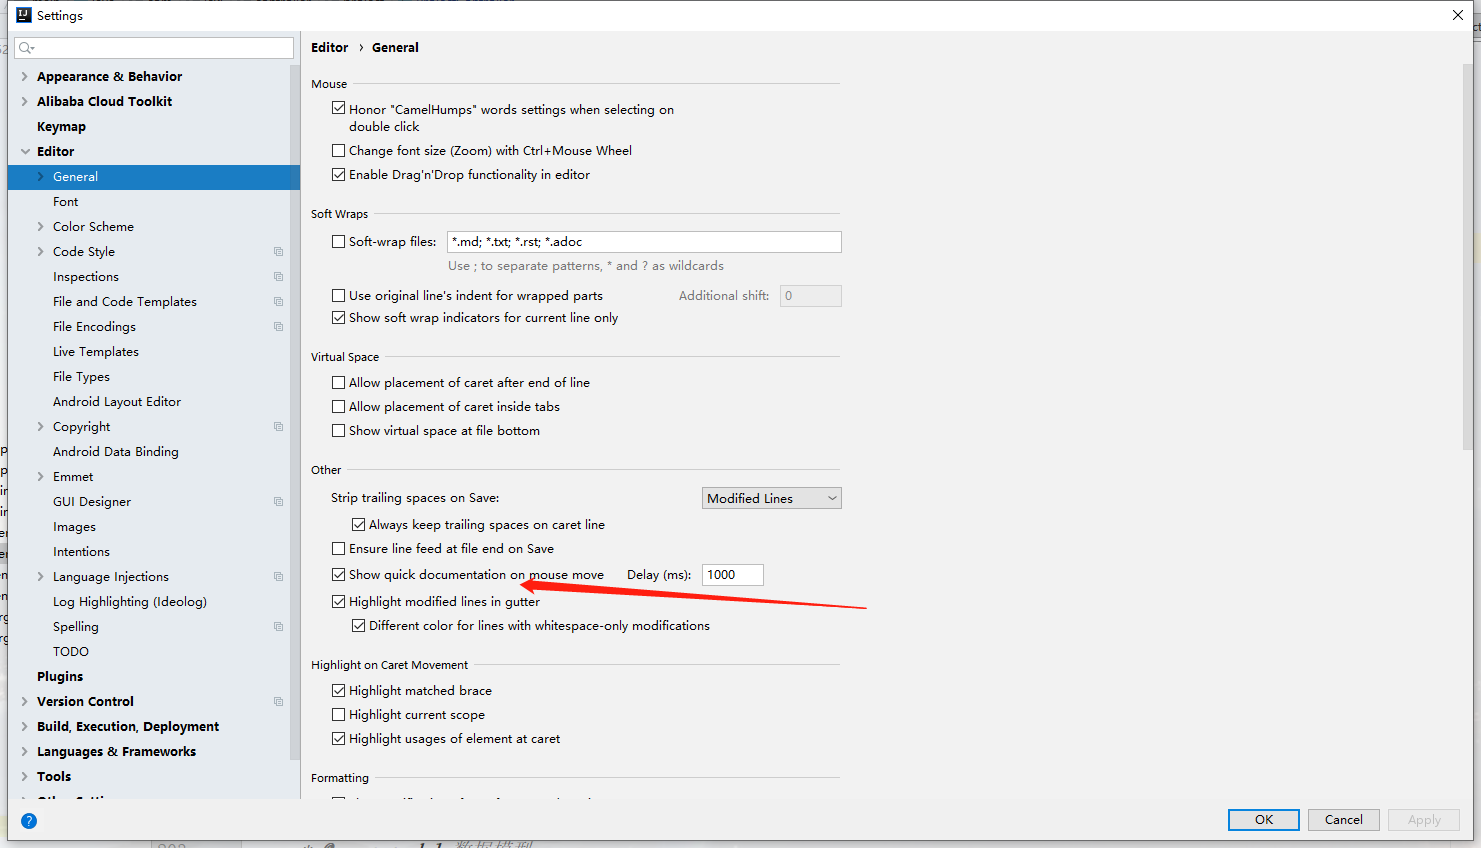The height and width of the screenshot is (848, 1481).
Task: Click the IntelliJ icon in the Settings title bar
Action: tap(24, 15)
